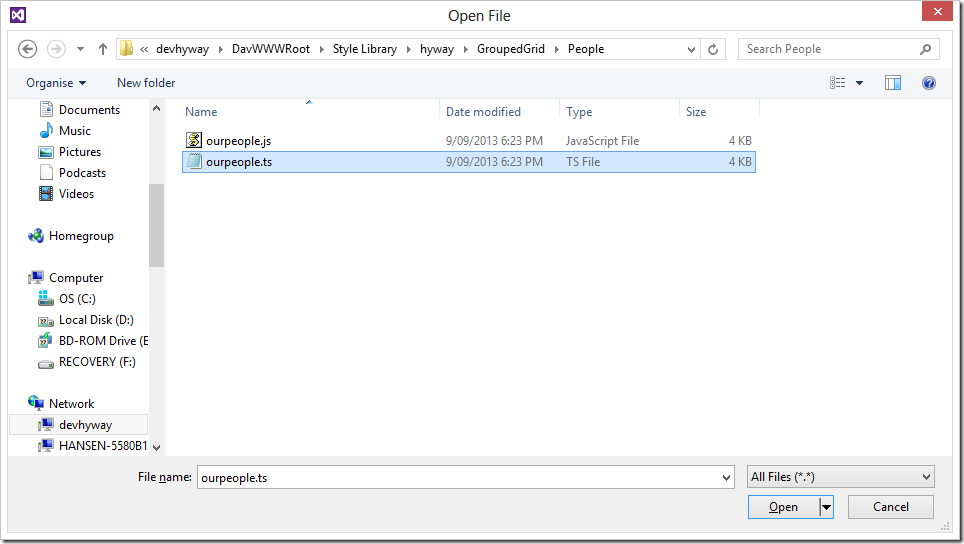Click the search magnifier icon

point(926,49)
